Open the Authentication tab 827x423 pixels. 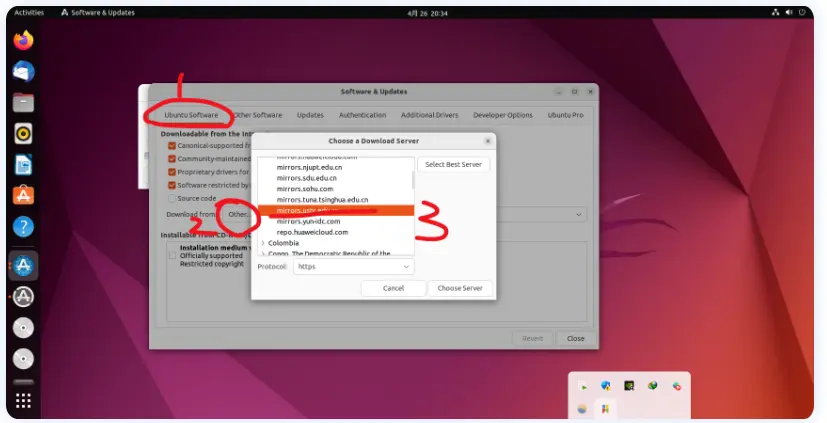click(x=362, y=115)
